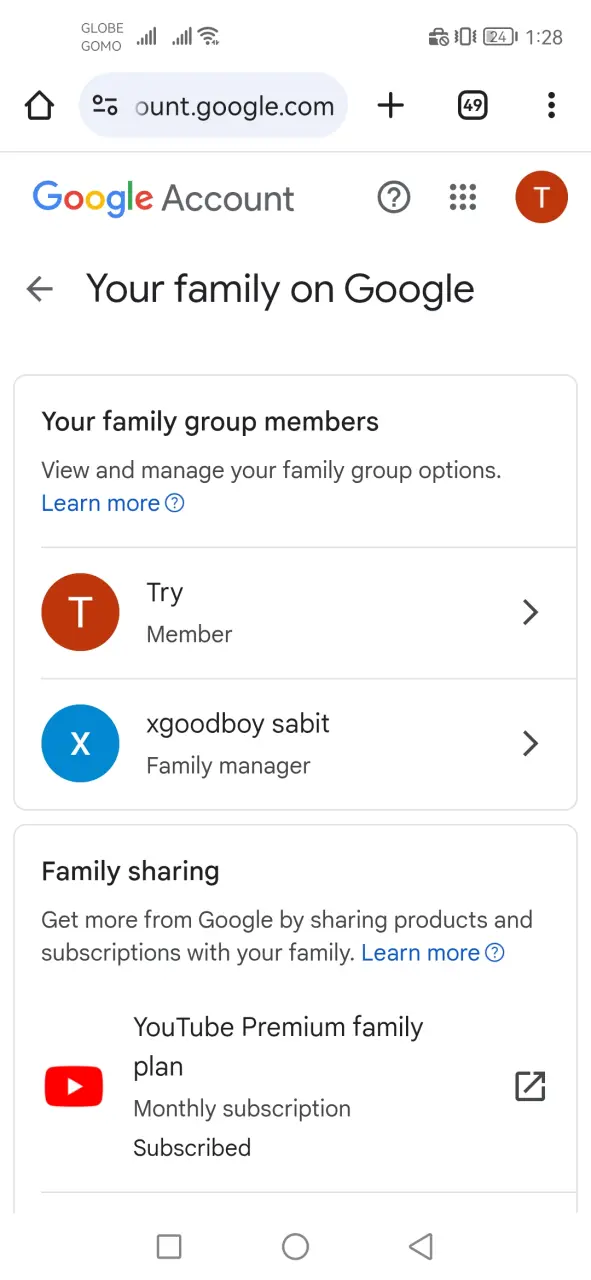This screenshot has width=591, height=1280.
Task: Click Learn more under Family sharing
Action: 433,953
